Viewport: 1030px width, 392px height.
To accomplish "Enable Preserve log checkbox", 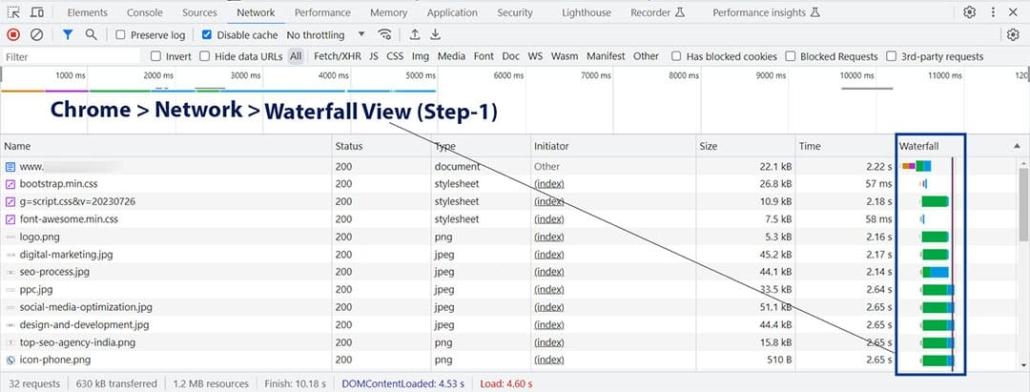I will (x=120, y=35).
